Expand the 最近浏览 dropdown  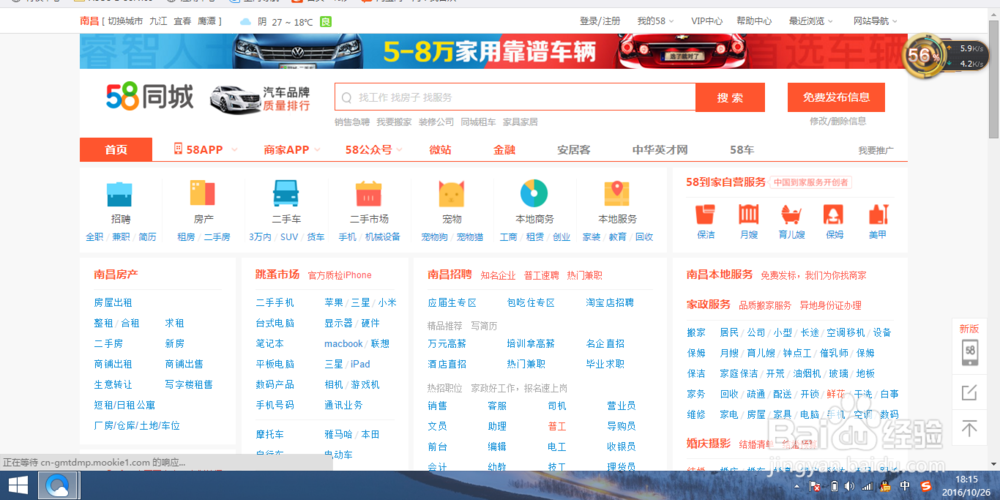pos(811,21)
